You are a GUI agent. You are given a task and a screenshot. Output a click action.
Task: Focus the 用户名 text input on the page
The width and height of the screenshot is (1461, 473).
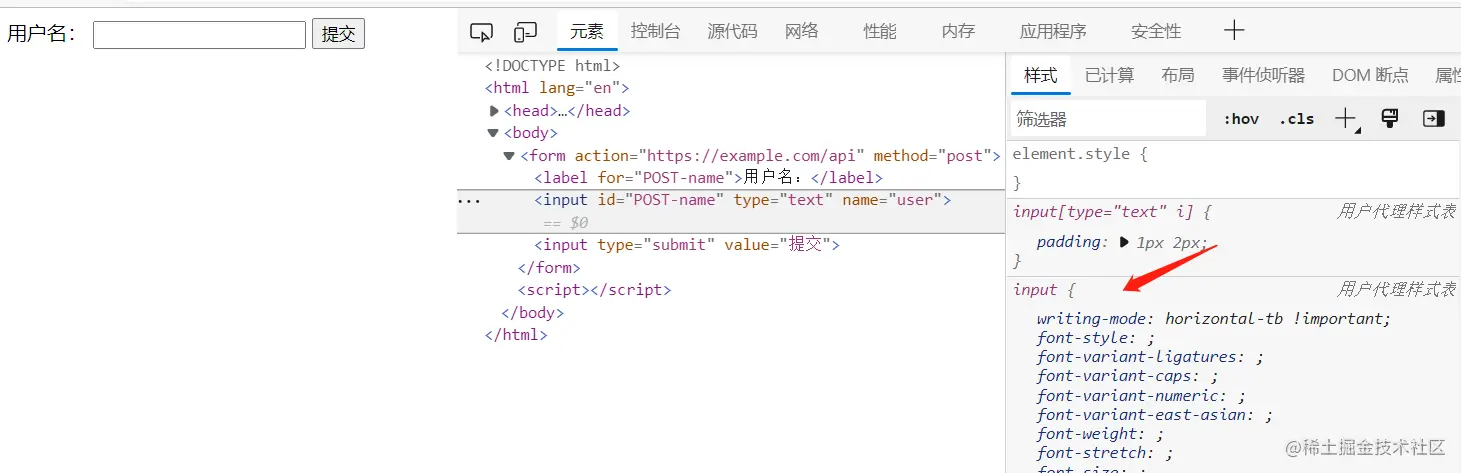coord(199,35)
